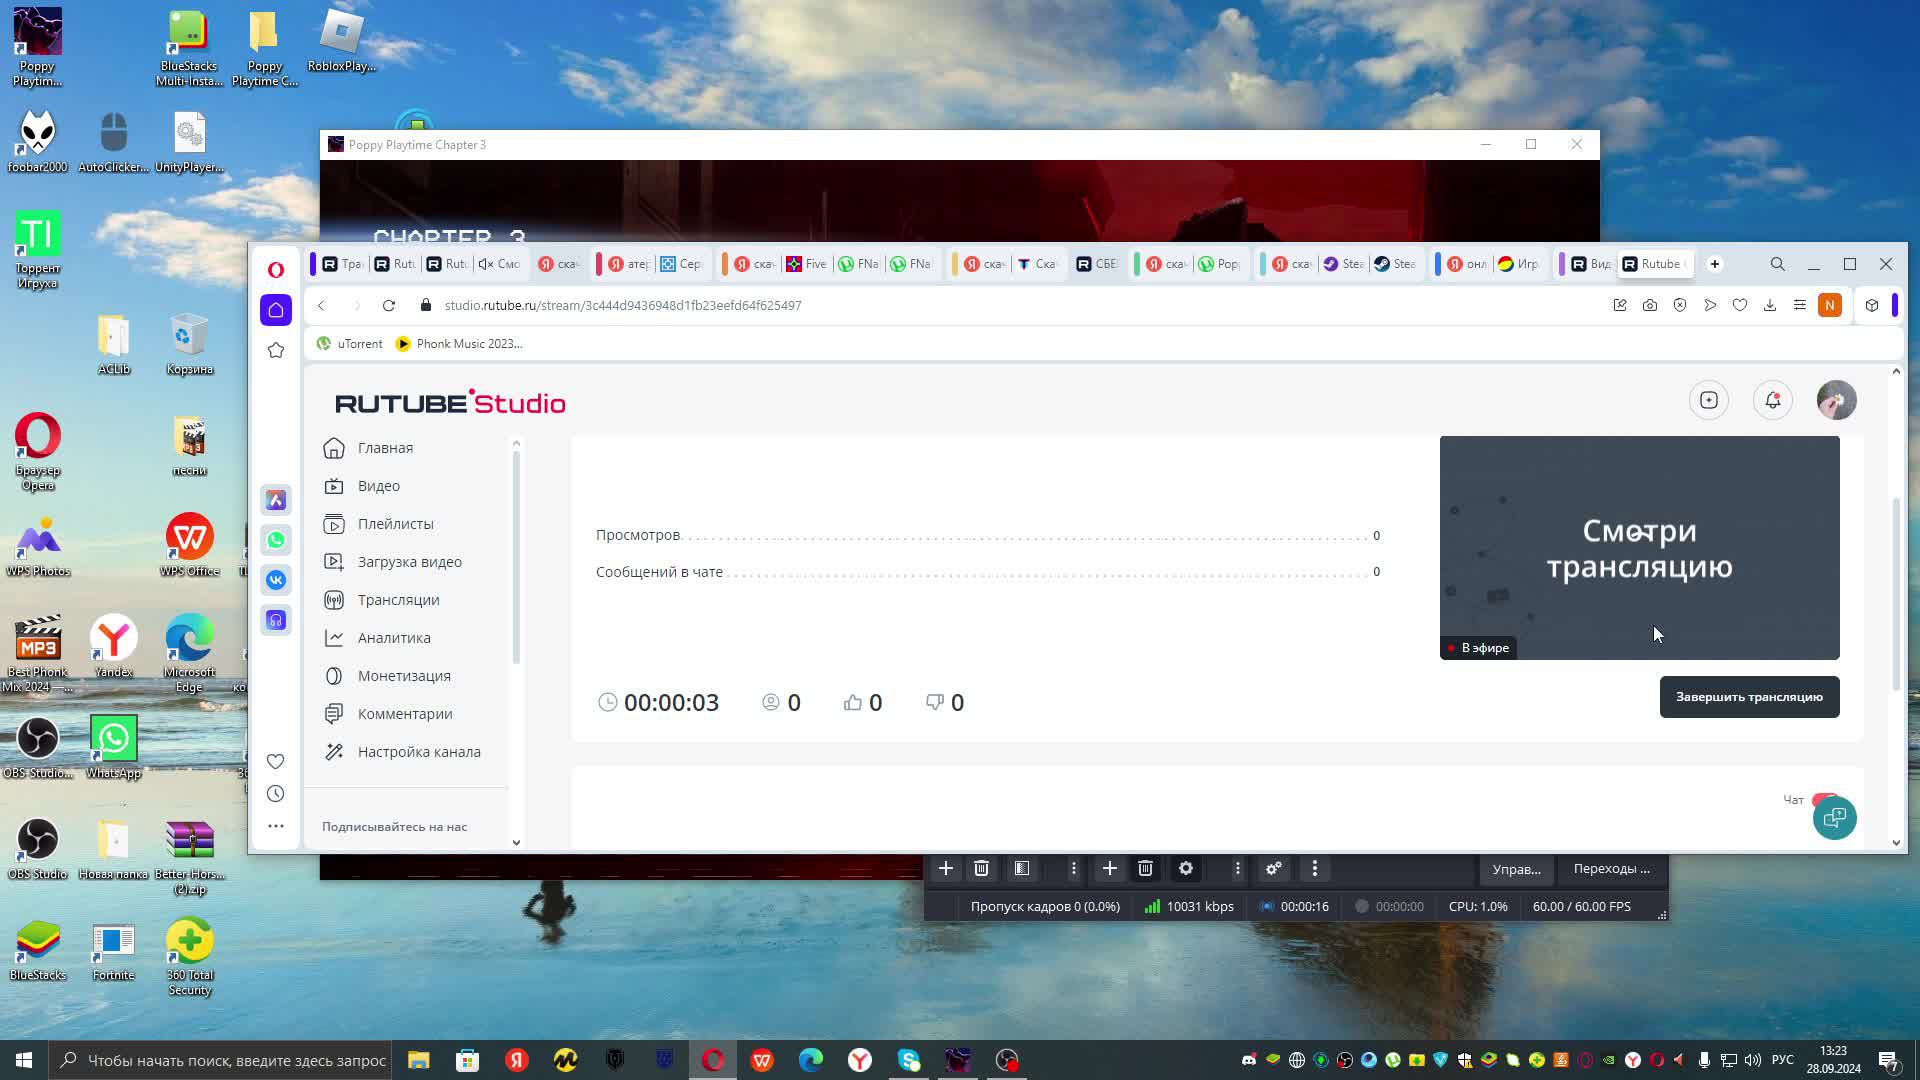The height and width of the screenshot is (1080, 1920).
Task: Click the OBS remove scene trash icon
Action: pyautogui.click(x=981, y=869)
